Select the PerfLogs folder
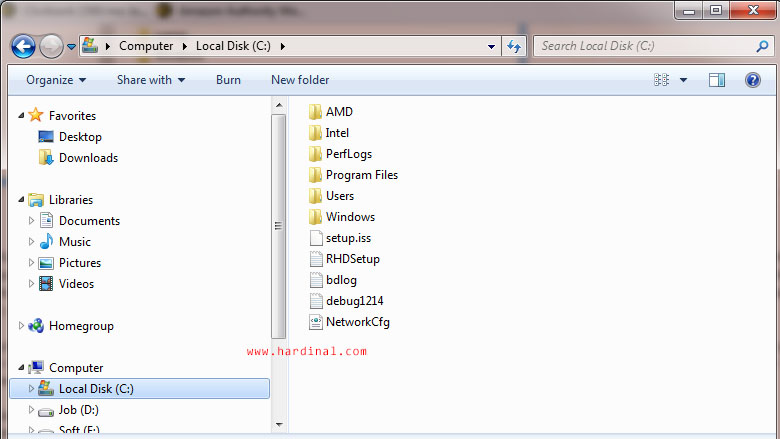 click(x=340, y=154)
